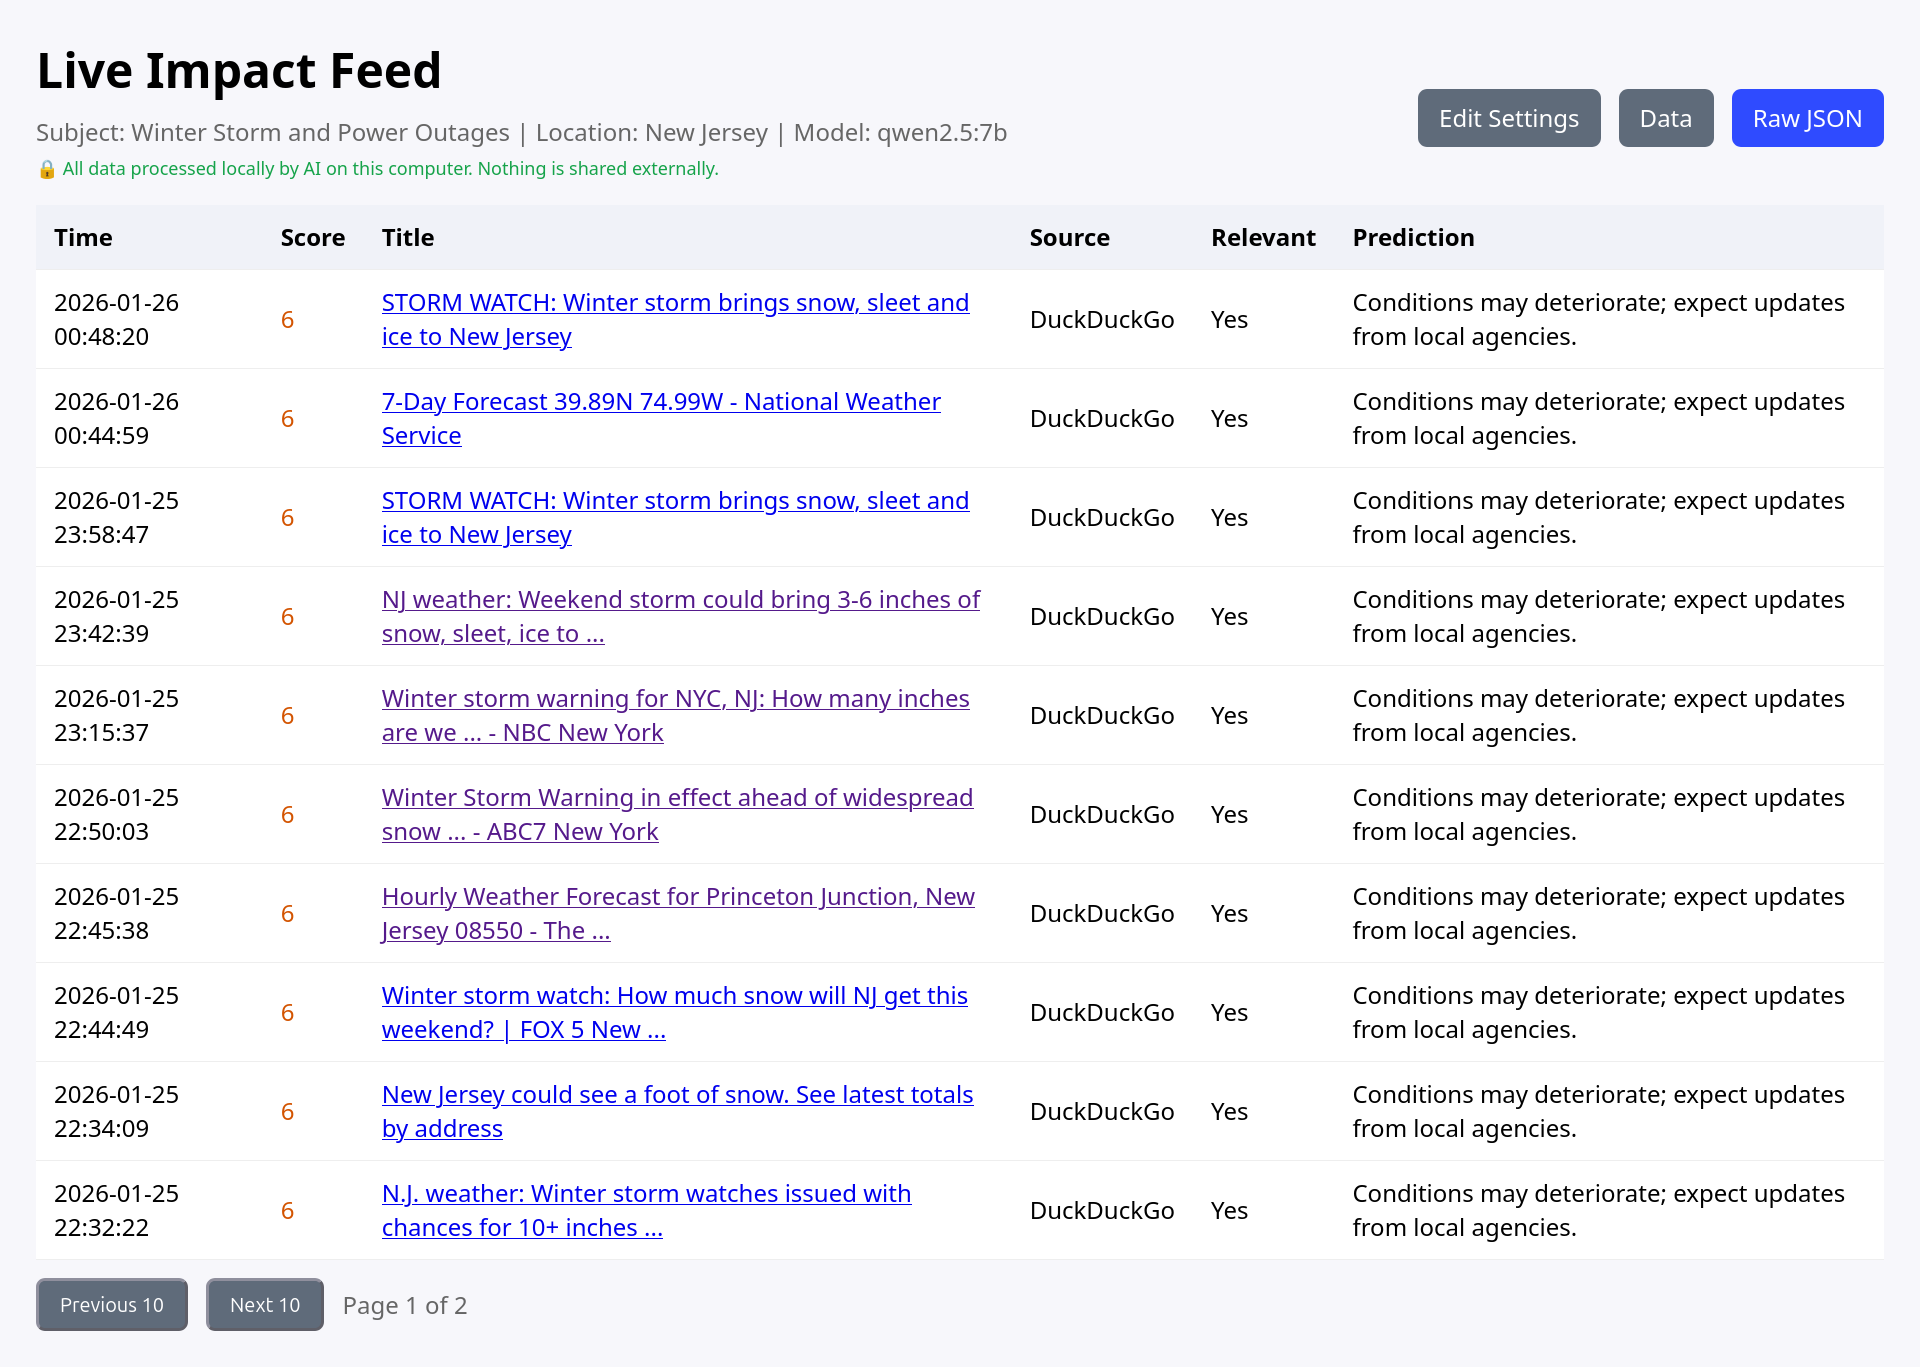Open first STORM WATCH article at 00:48:20
The height and width of the screenshot is (1368, 1920).
[x=675, y=319]
